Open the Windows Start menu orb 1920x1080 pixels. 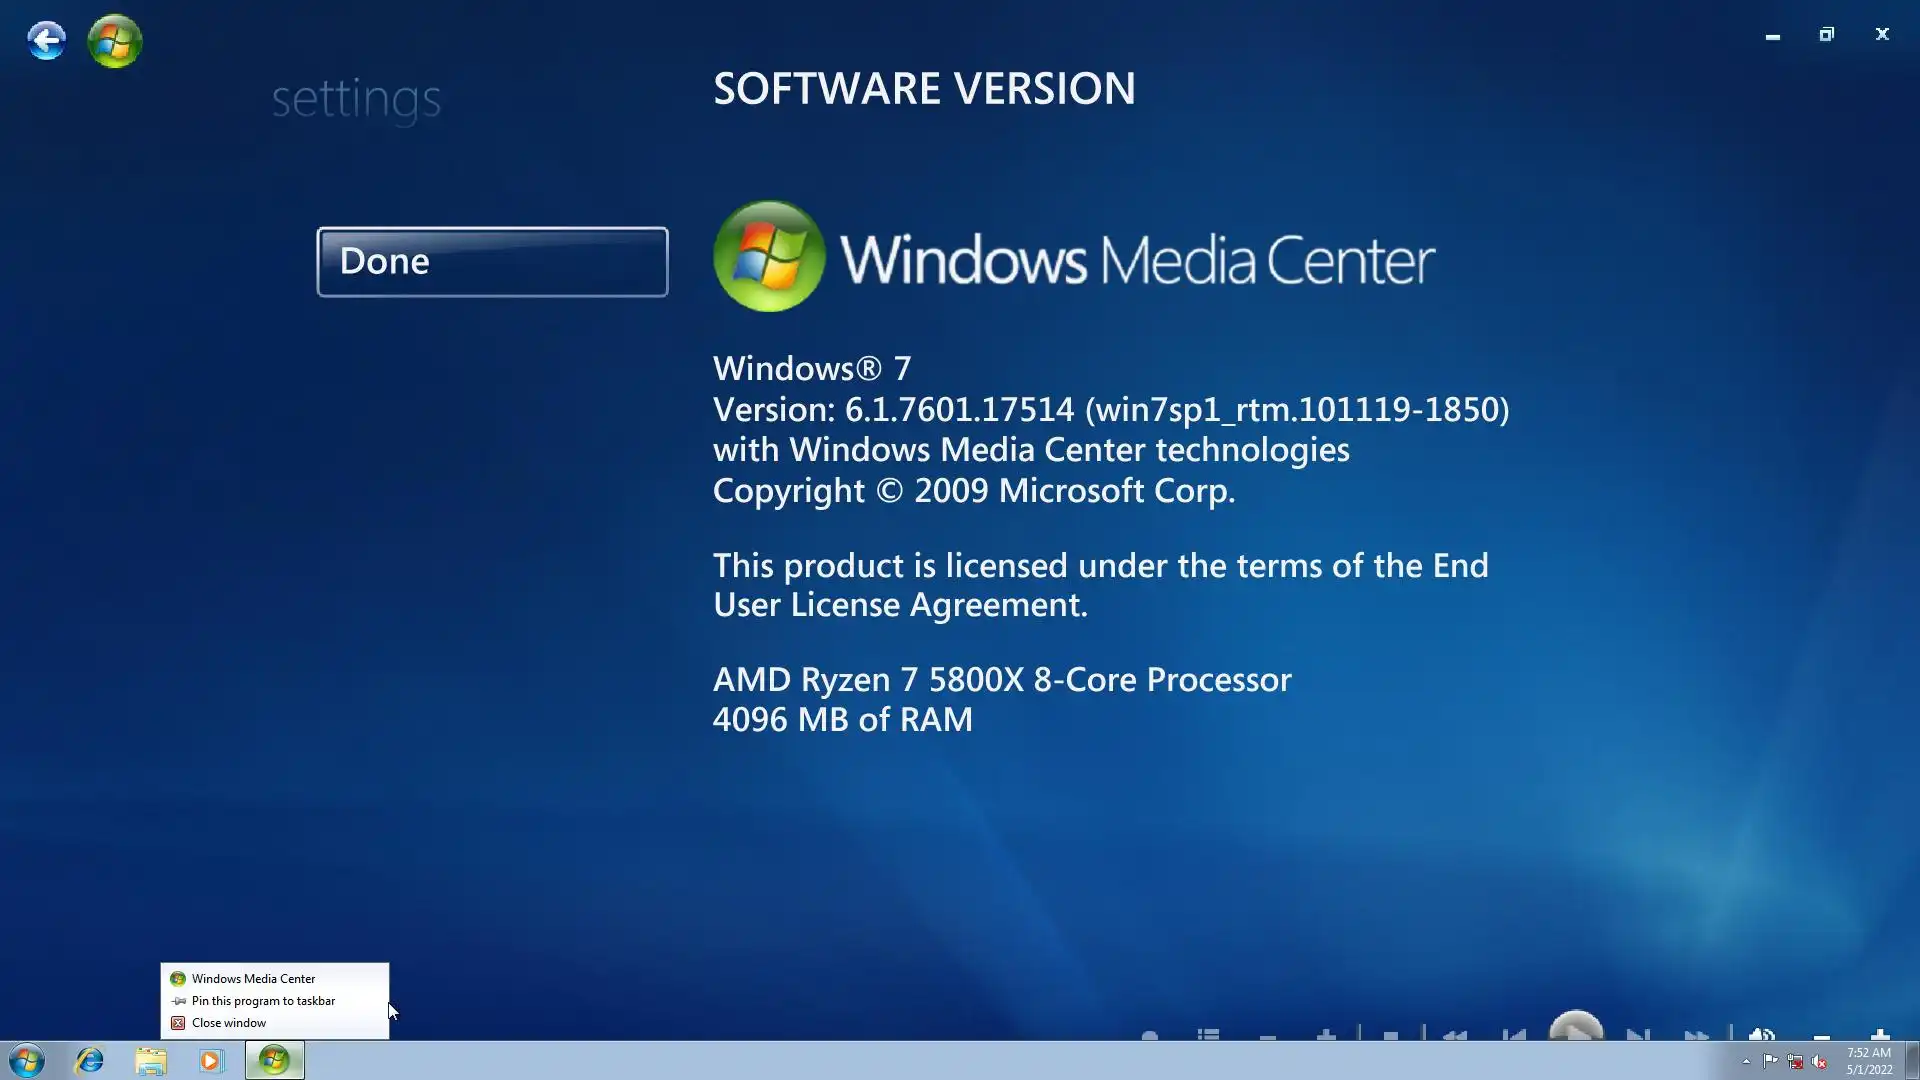27,1060
